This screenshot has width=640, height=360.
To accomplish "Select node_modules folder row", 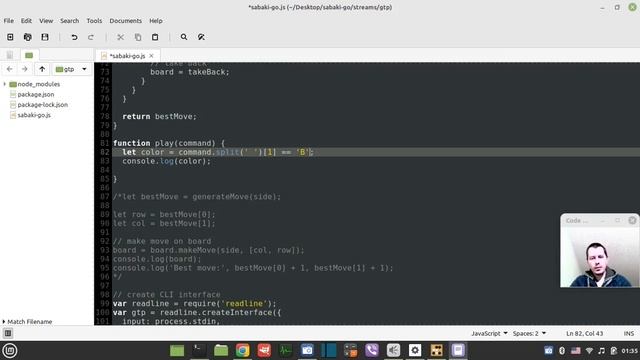I will (x=38, y=84).
